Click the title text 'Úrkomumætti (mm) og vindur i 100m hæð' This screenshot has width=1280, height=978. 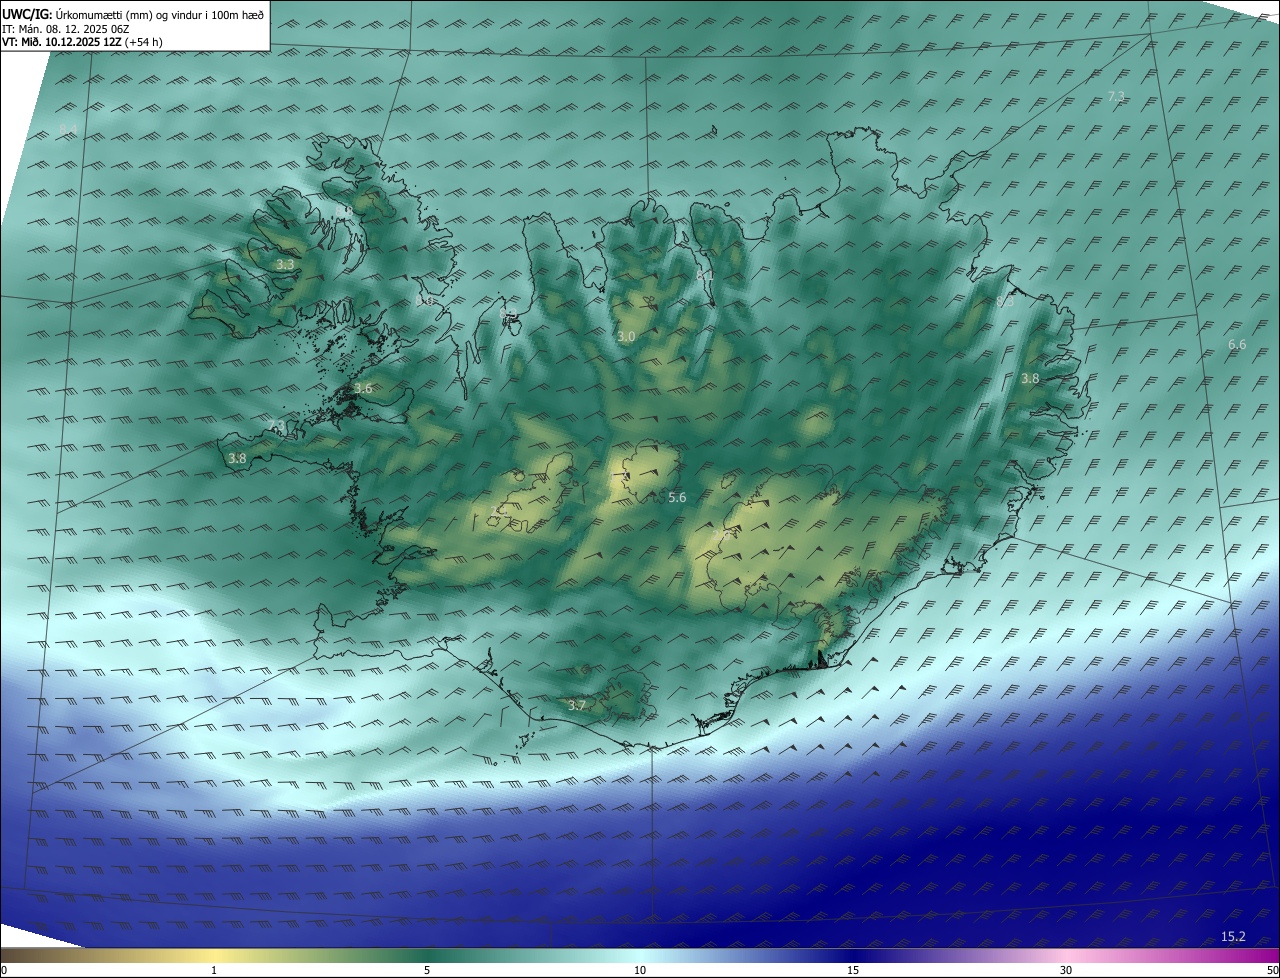(159, 13)
